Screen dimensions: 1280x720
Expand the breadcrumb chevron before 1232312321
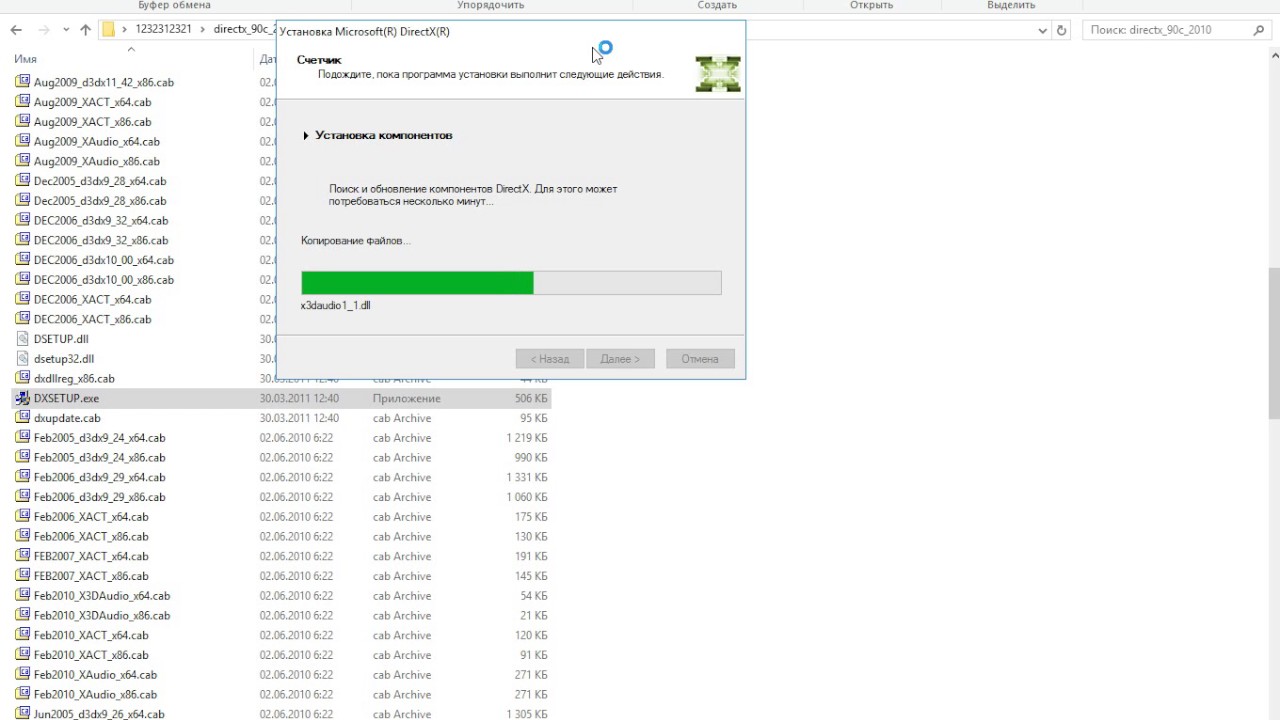pyautogui.click(x=125, y=30)
